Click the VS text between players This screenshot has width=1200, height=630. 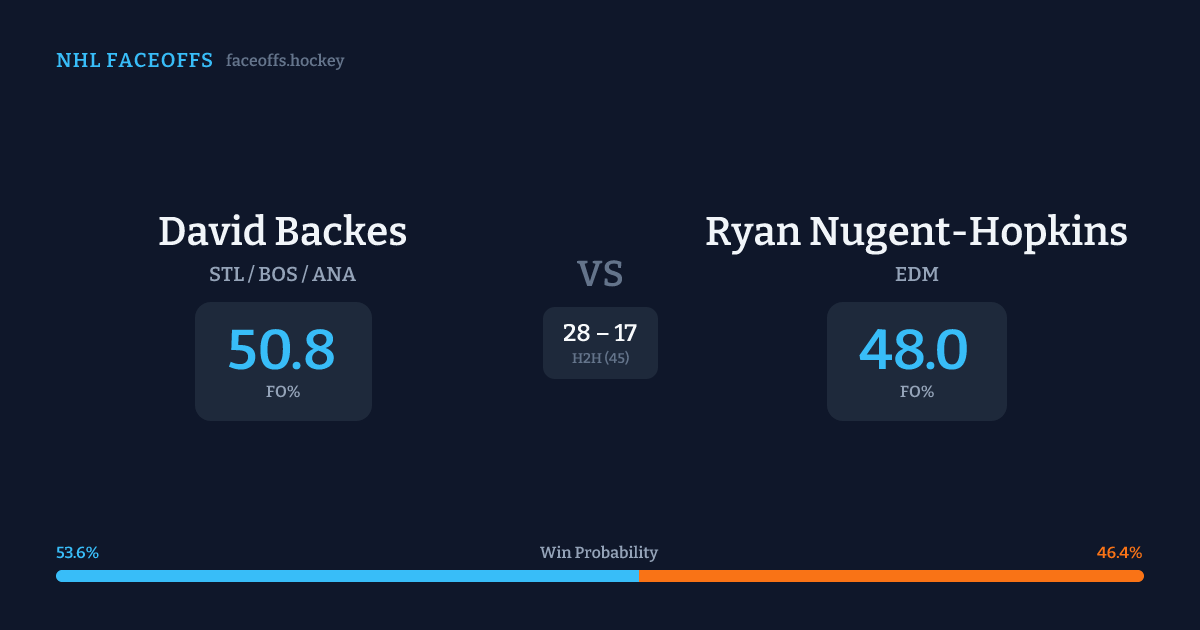pos(600,274)
